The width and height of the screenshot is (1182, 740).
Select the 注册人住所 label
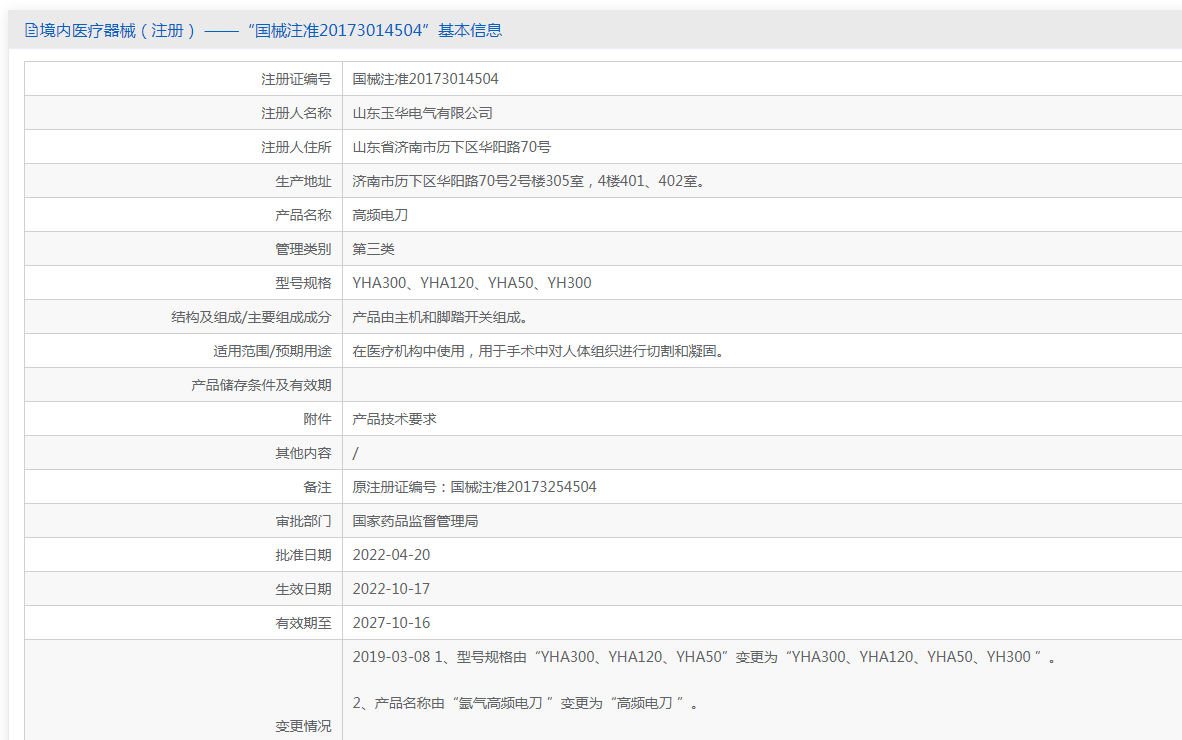(x=296, y=147)
